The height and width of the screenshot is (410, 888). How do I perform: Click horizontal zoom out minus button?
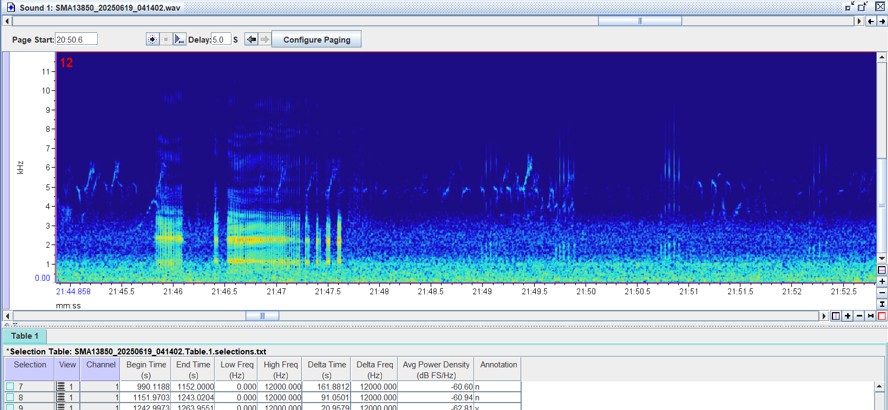(860, 316)
